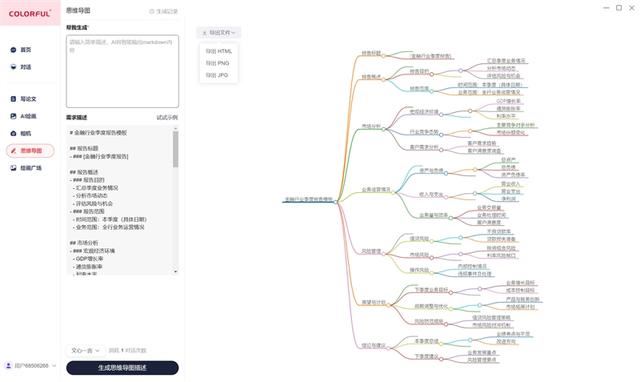Image resolution: width=640 pixels, height=382 pixels.
Task: Click the '- 分析市场动态' line in markdown panel
Action: click(x=90, y=196)
